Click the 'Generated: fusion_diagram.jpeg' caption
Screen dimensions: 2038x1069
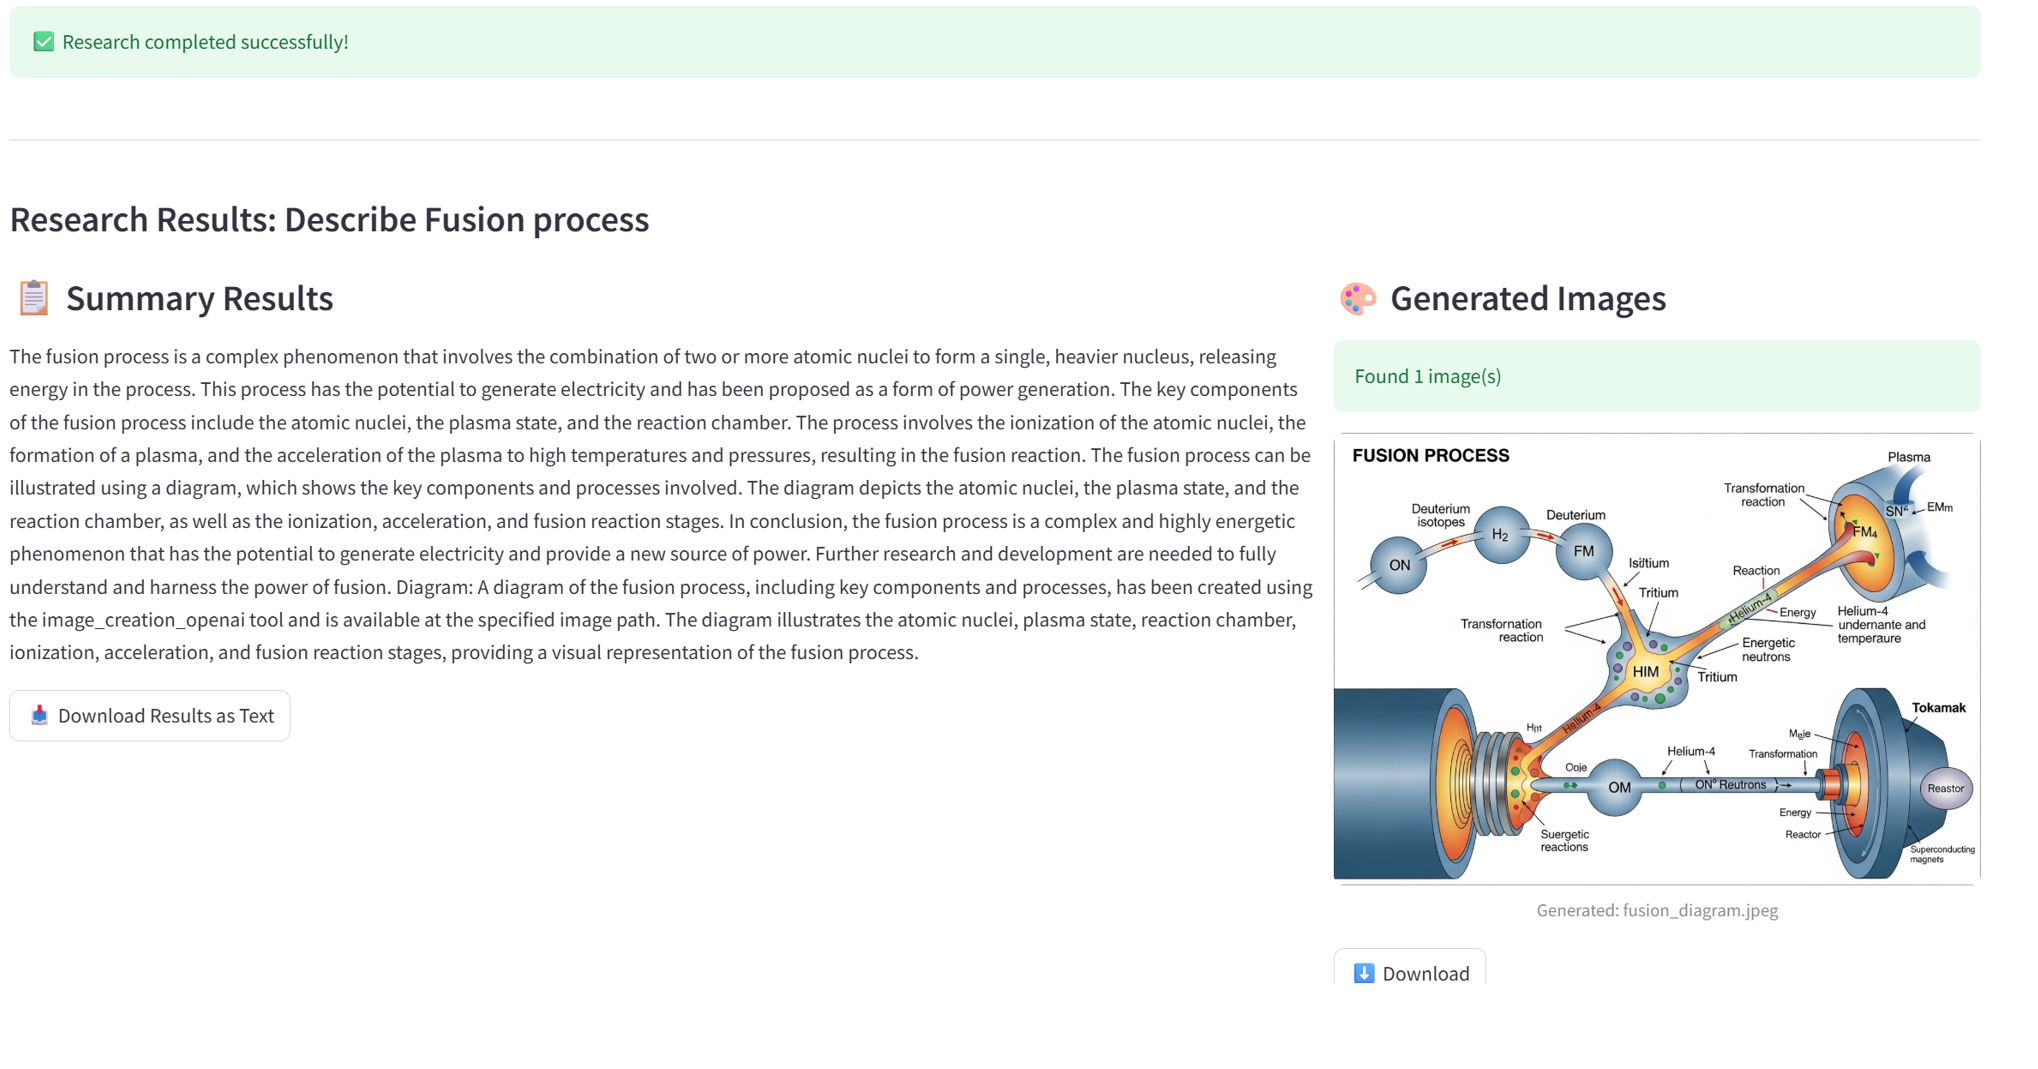click(x=1657, y=910)
